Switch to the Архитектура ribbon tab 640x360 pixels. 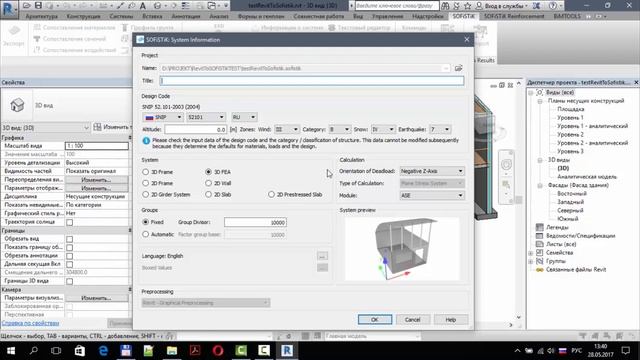click(x=41, y=16)
